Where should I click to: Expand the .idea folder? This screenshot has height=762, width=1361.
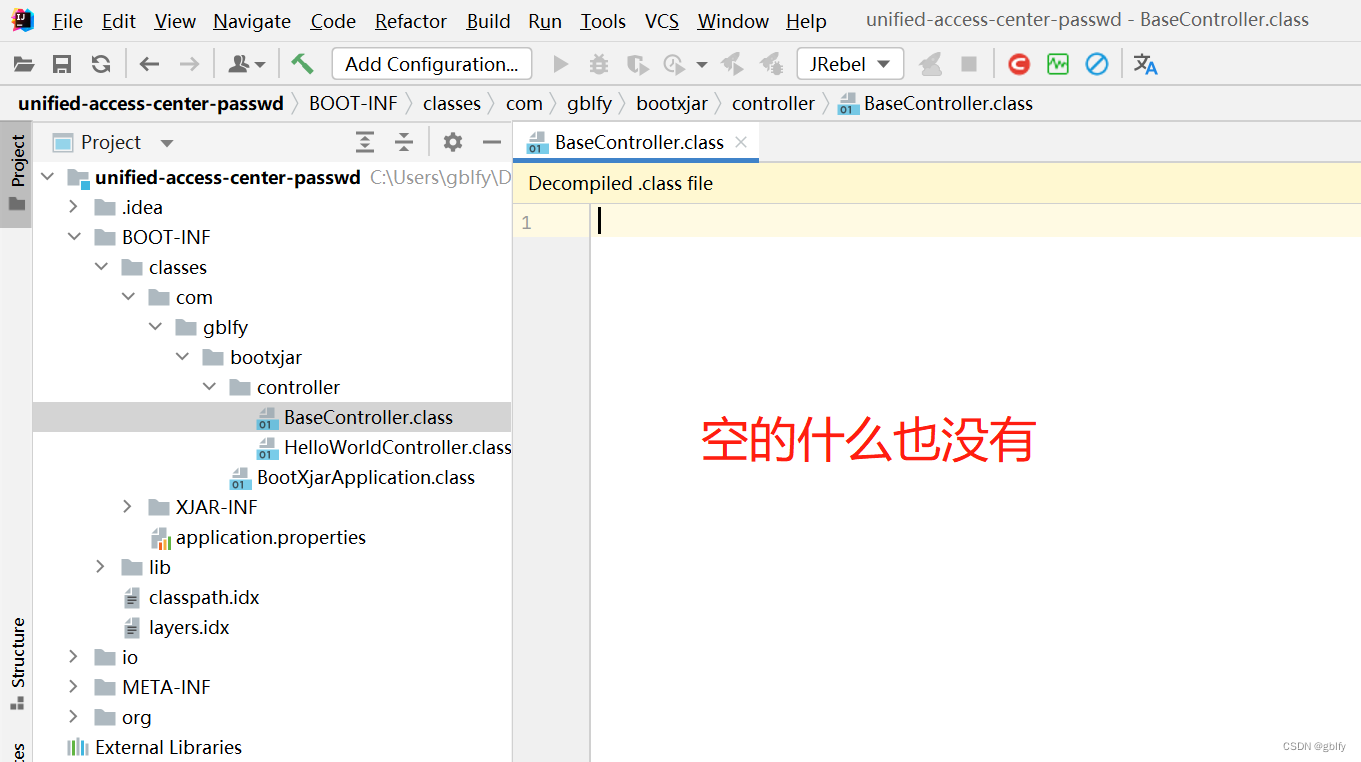coord(73,207)
